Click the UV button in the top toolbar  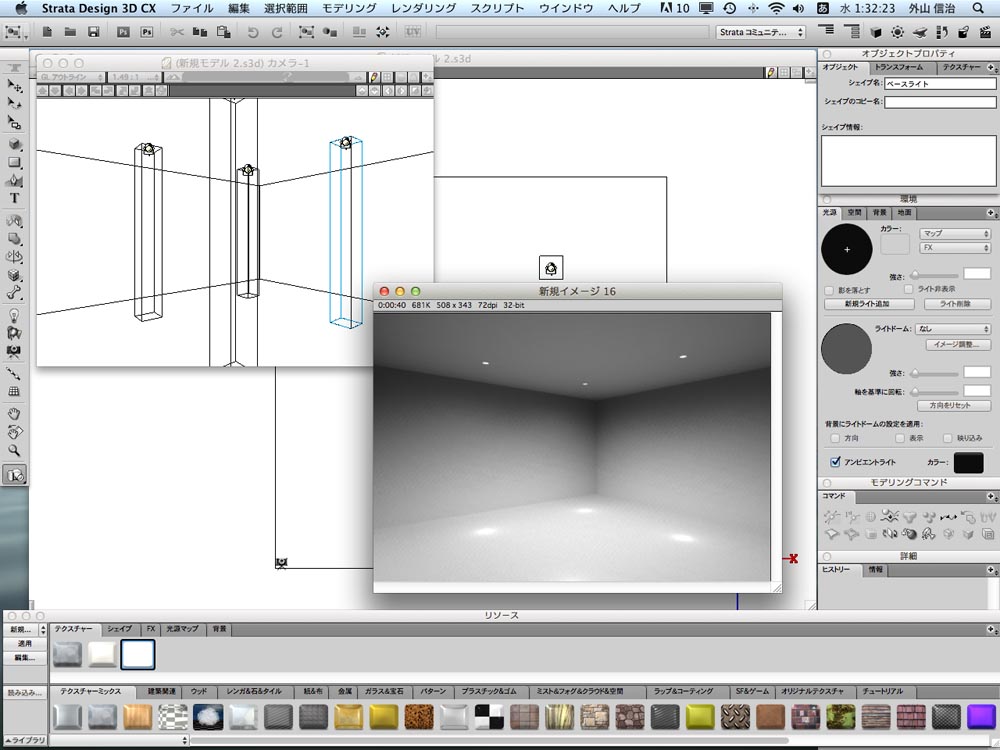[x=412, y=32]
